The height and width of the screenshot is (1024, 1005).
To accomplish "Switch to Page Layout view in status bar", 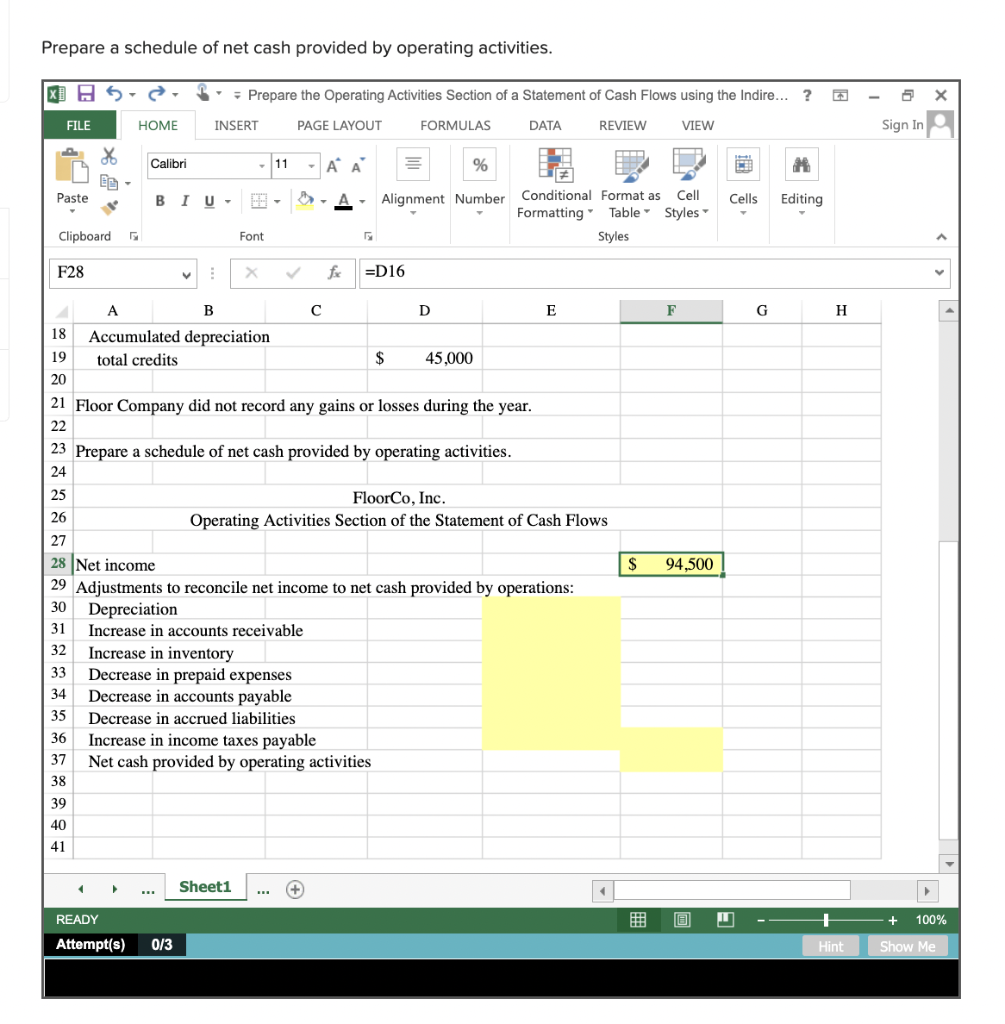I will [681, 919].
